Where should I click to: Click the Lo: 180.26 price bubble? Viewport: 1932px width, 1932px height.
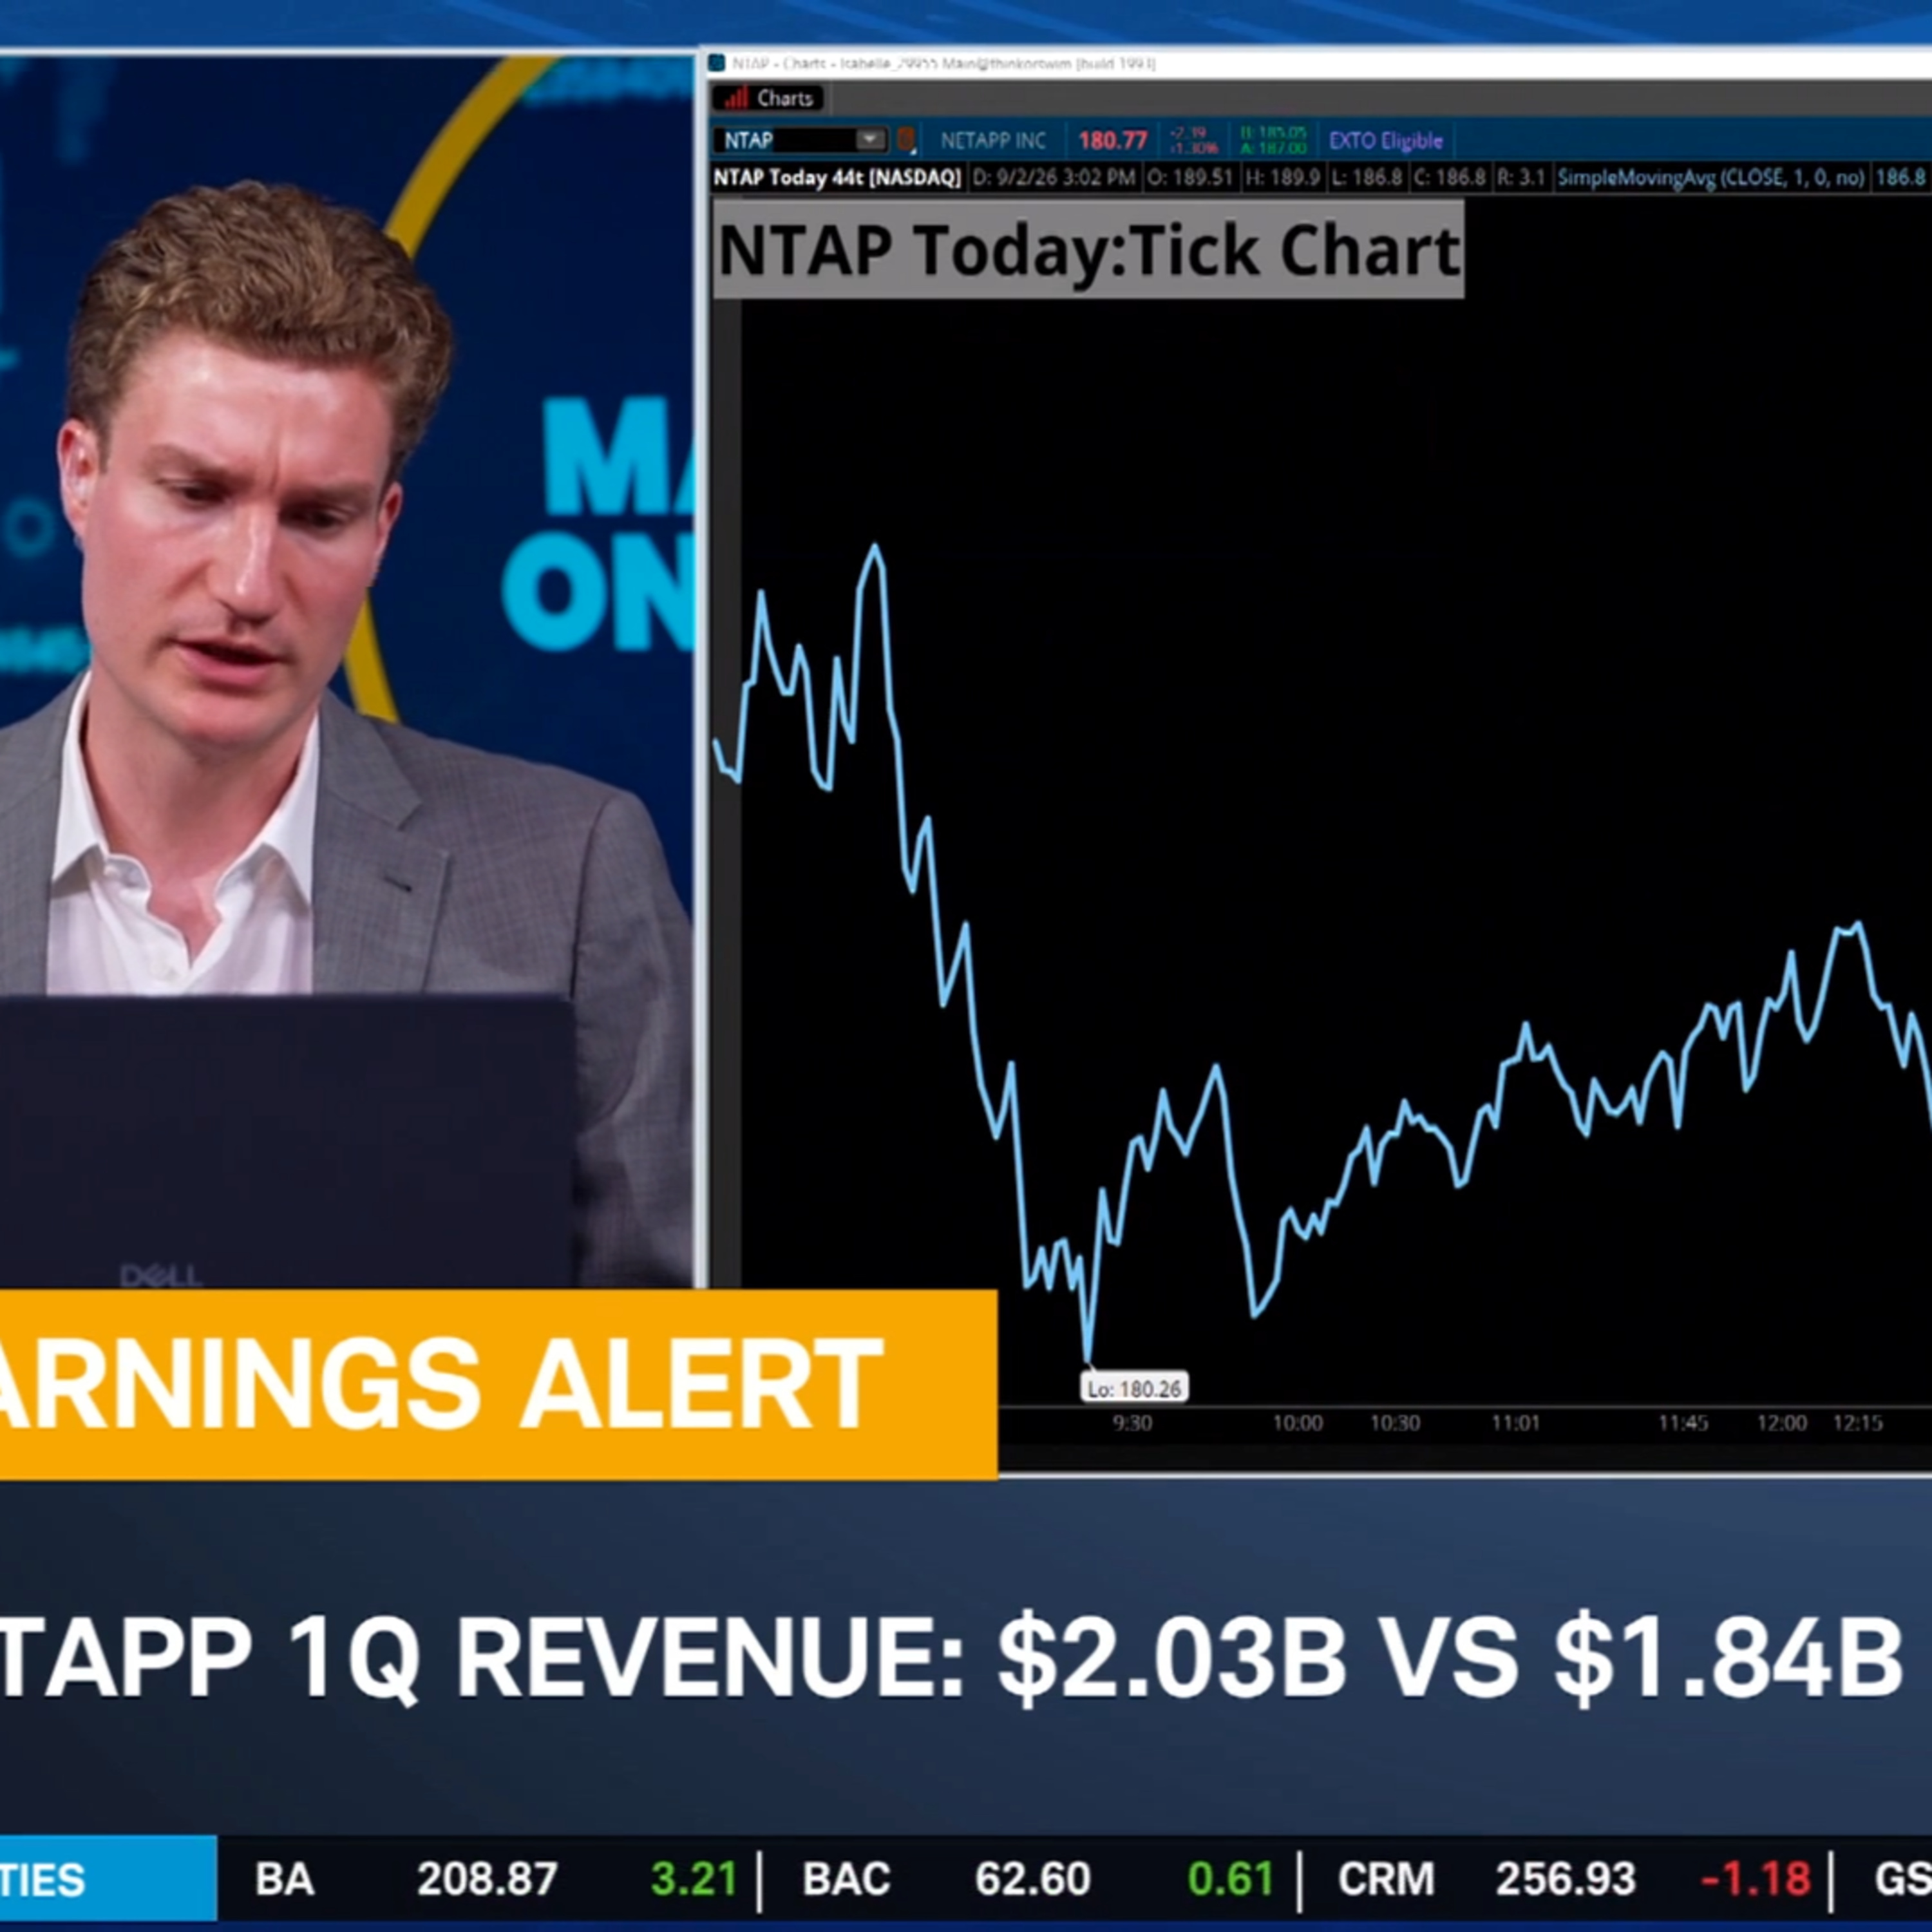coord(1134,1389)
